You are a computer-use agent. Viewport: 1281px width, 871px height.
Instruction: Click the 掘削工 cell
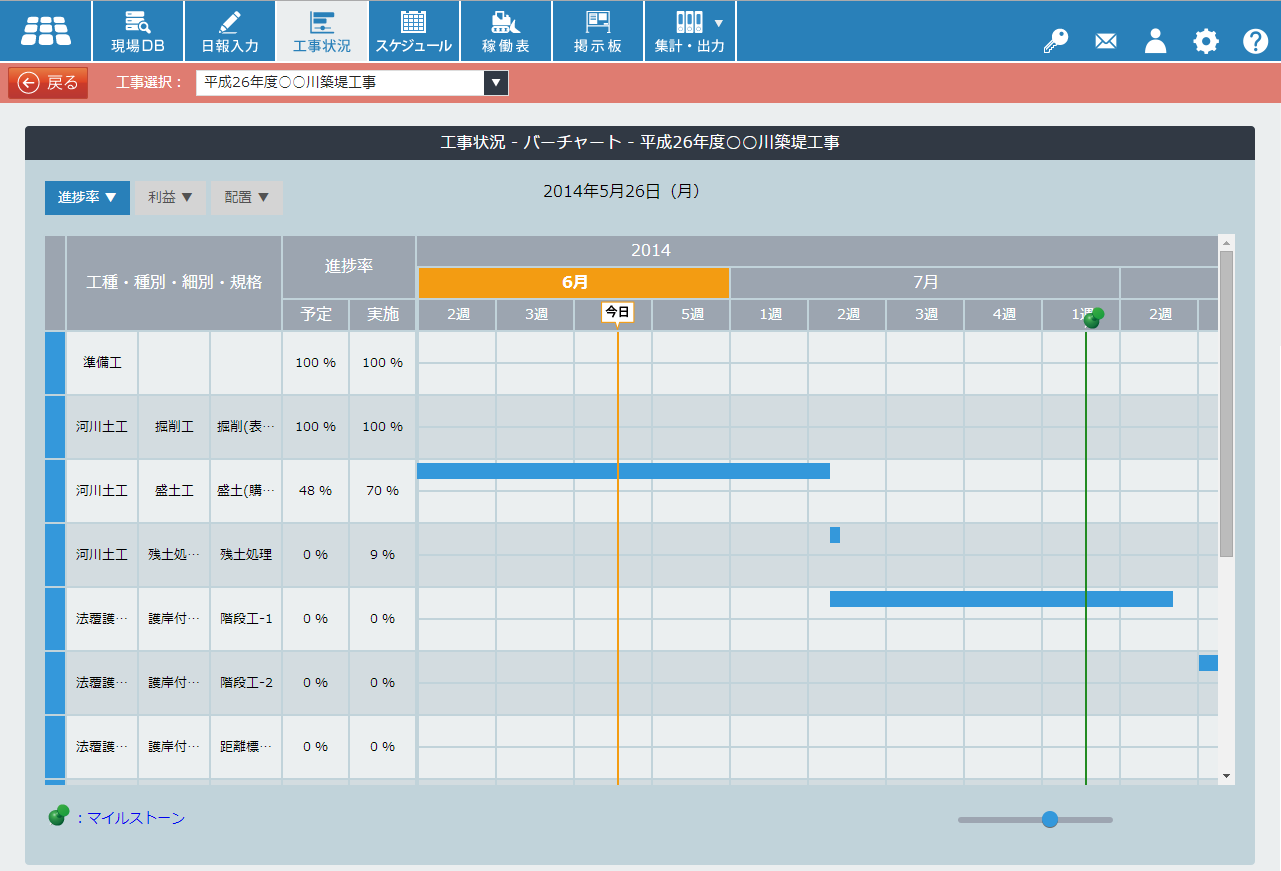[x=174, y=426]
